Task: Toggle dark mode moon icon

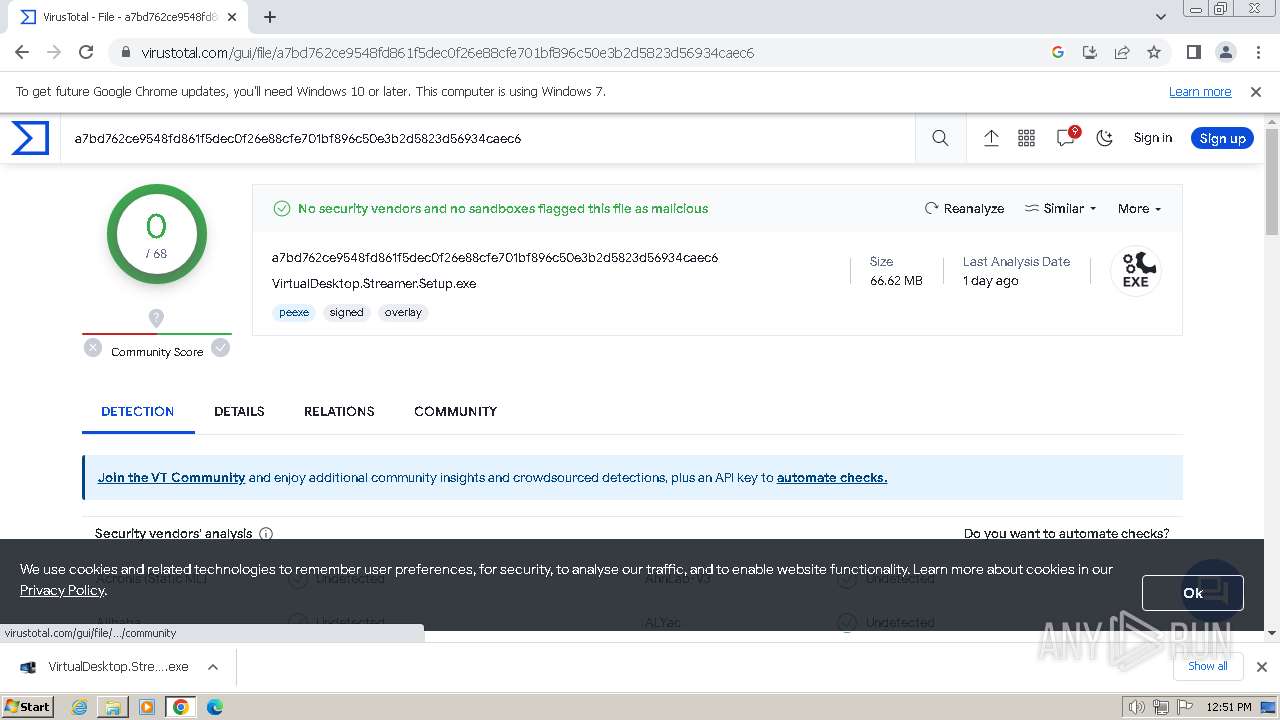Action: point(1104,138)
